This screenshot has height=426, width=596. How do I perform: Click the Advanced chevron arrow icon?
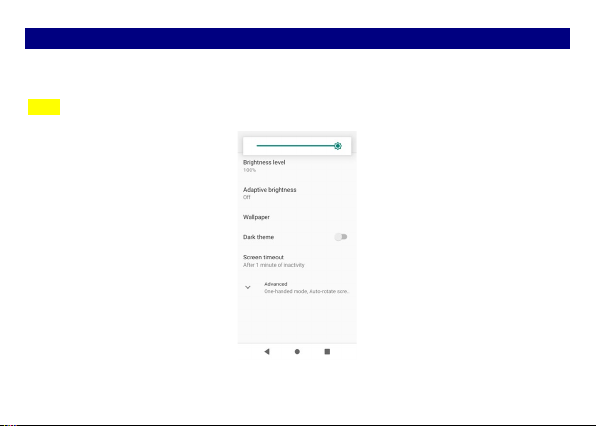point(248,287)
